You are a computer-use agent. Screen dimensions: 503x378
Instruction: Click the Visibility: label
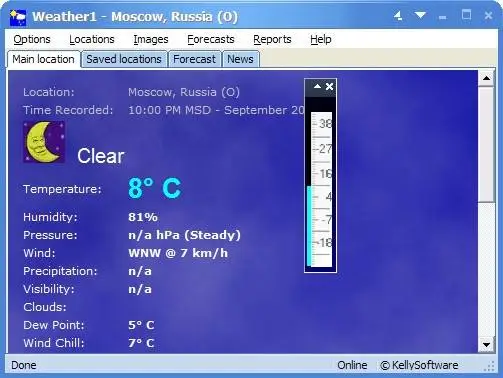[49, 289]
